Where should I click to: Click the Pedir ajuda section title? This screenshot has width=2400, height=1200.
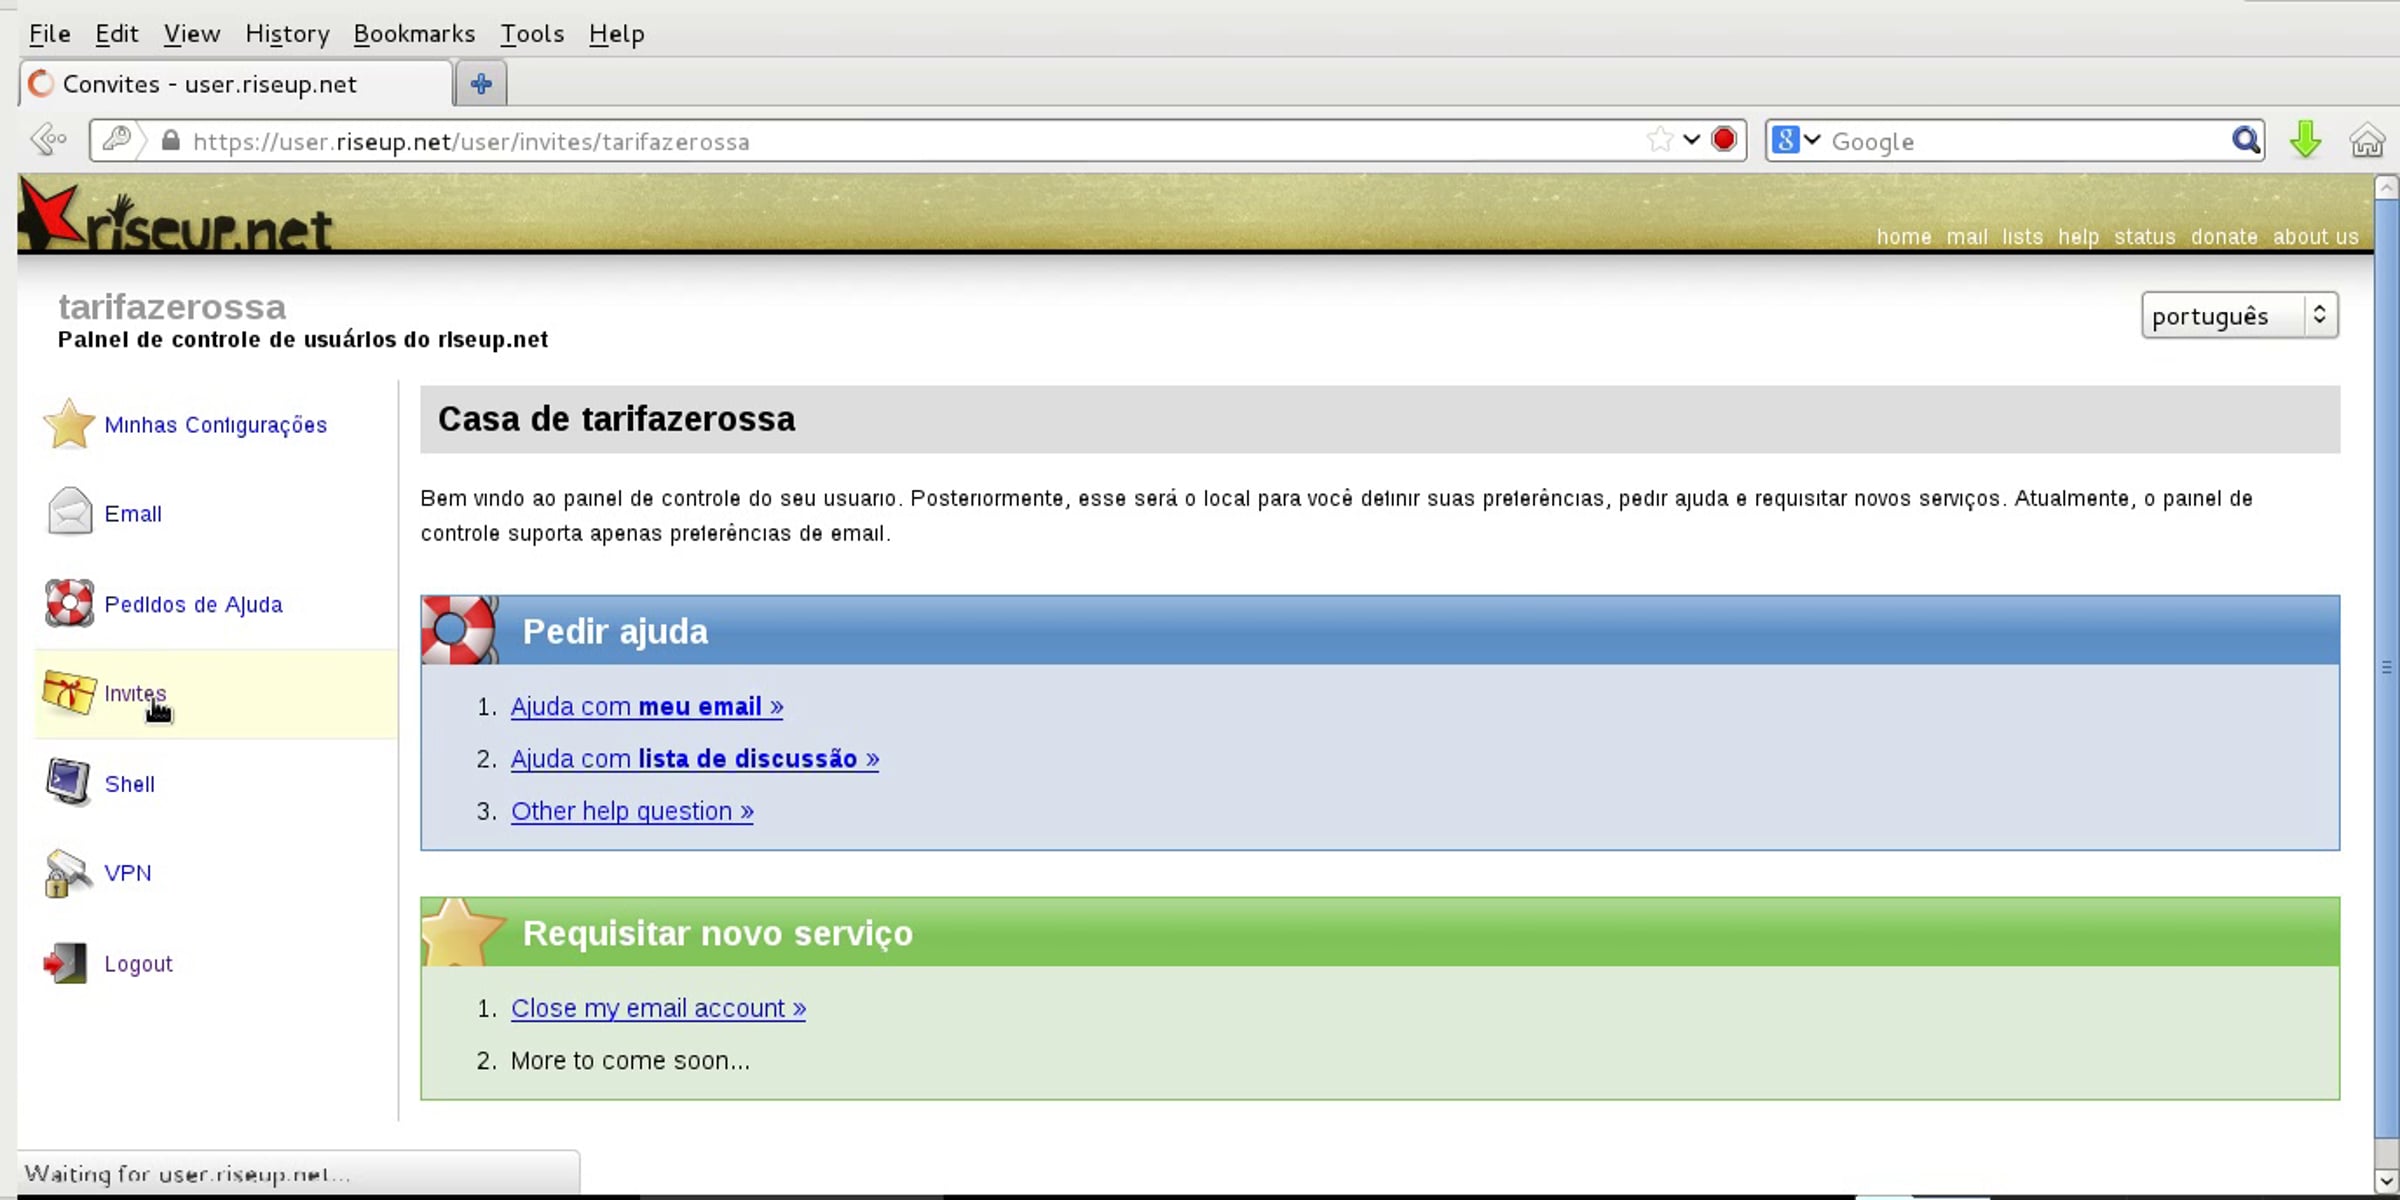[x=615, y=632]
